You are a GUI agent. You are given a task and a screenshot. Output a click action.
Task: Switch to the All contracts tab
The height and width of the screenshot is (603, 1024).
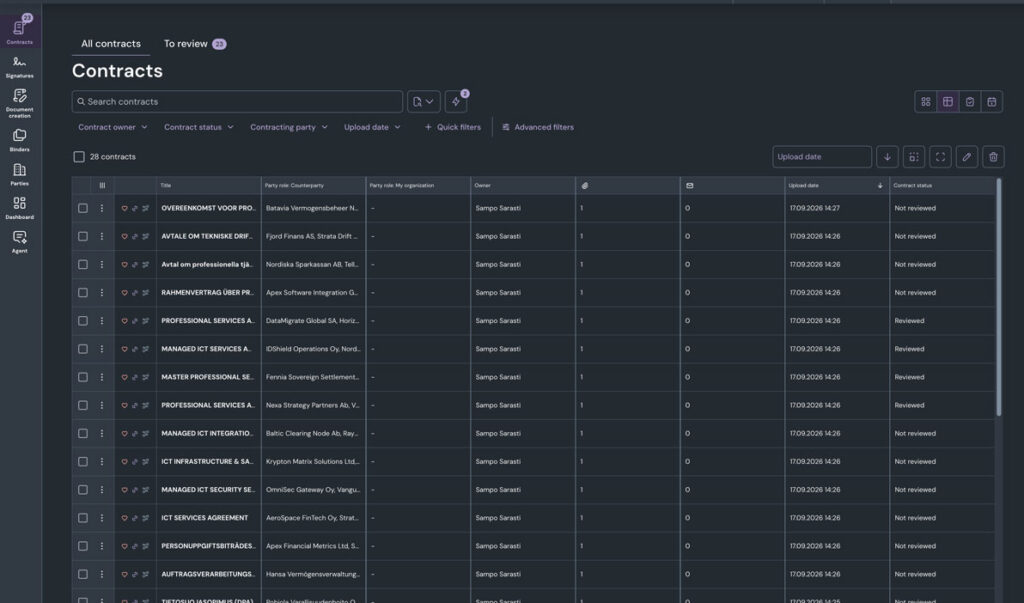[x=111, y=44]
